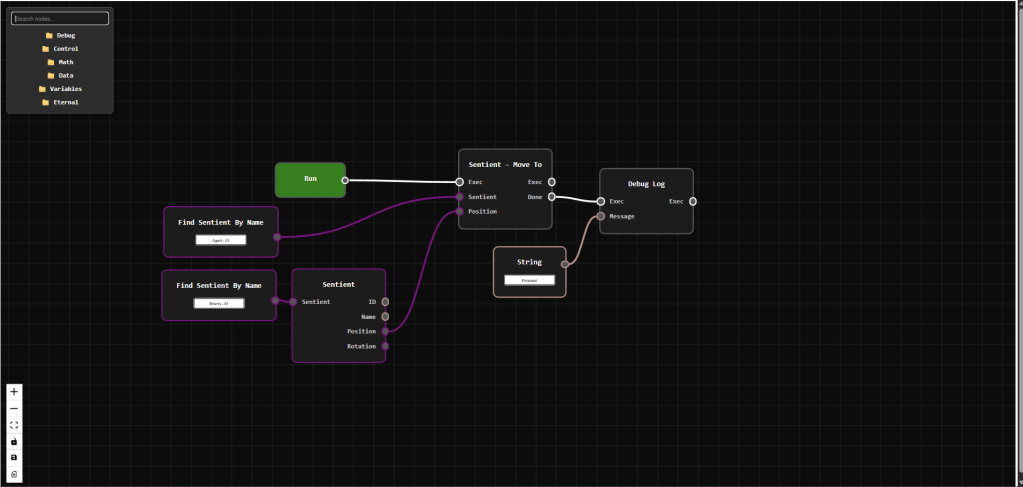
Task: Expand the Control node category
Action: 59,49
